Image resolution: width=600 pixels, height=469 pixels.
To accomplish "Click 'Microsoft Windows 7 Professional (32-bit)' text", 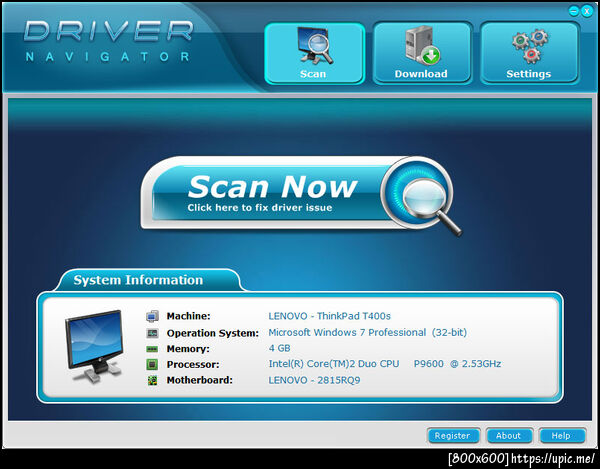I will tap(368, 332).
